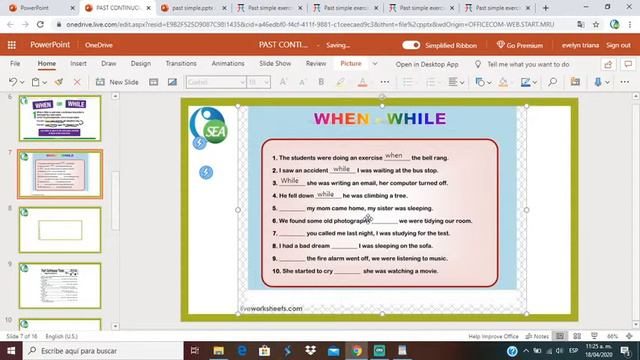640x360 pixels.
Task: Open the Comments icon at top right of ribbon
Action: pos(628,64)
